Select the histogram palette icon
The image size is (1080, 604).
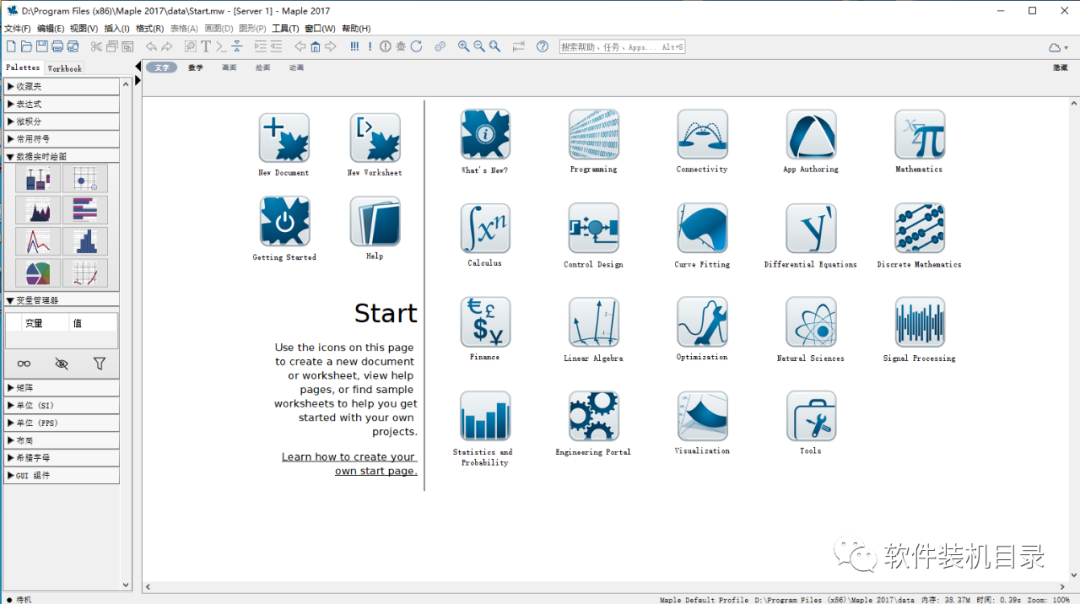(x=85, y=242)
